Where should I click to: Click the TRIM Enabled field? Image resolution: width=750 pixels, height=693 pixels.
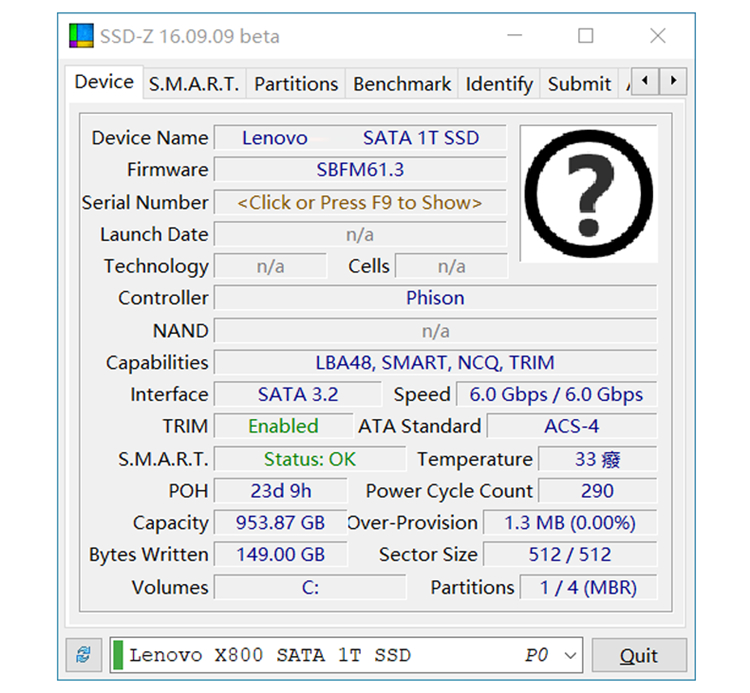283,427
